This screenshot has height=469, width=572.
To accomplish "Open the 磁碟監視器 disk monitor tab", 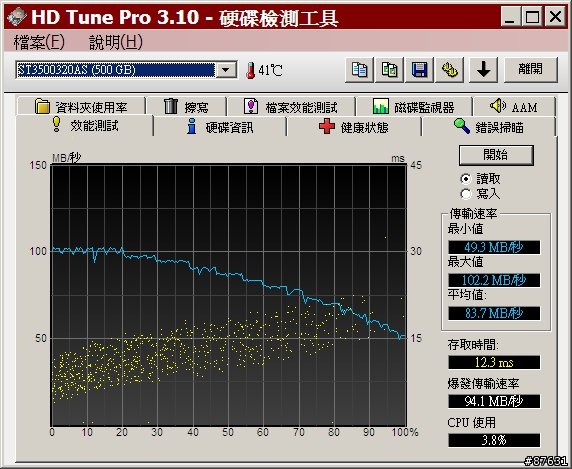I will click(x=414, y=107).
